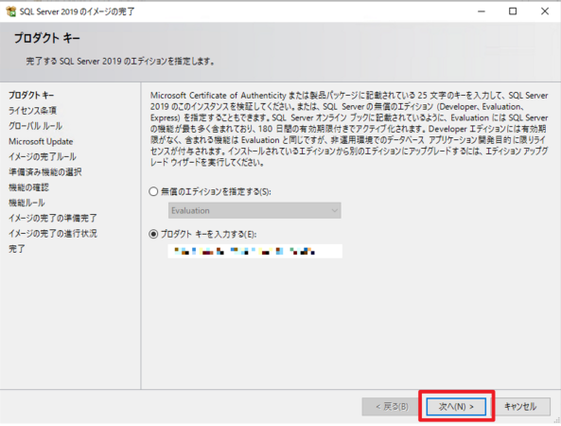Click the 次へ(N) next button
561x426 pixels.
[456, 407]
